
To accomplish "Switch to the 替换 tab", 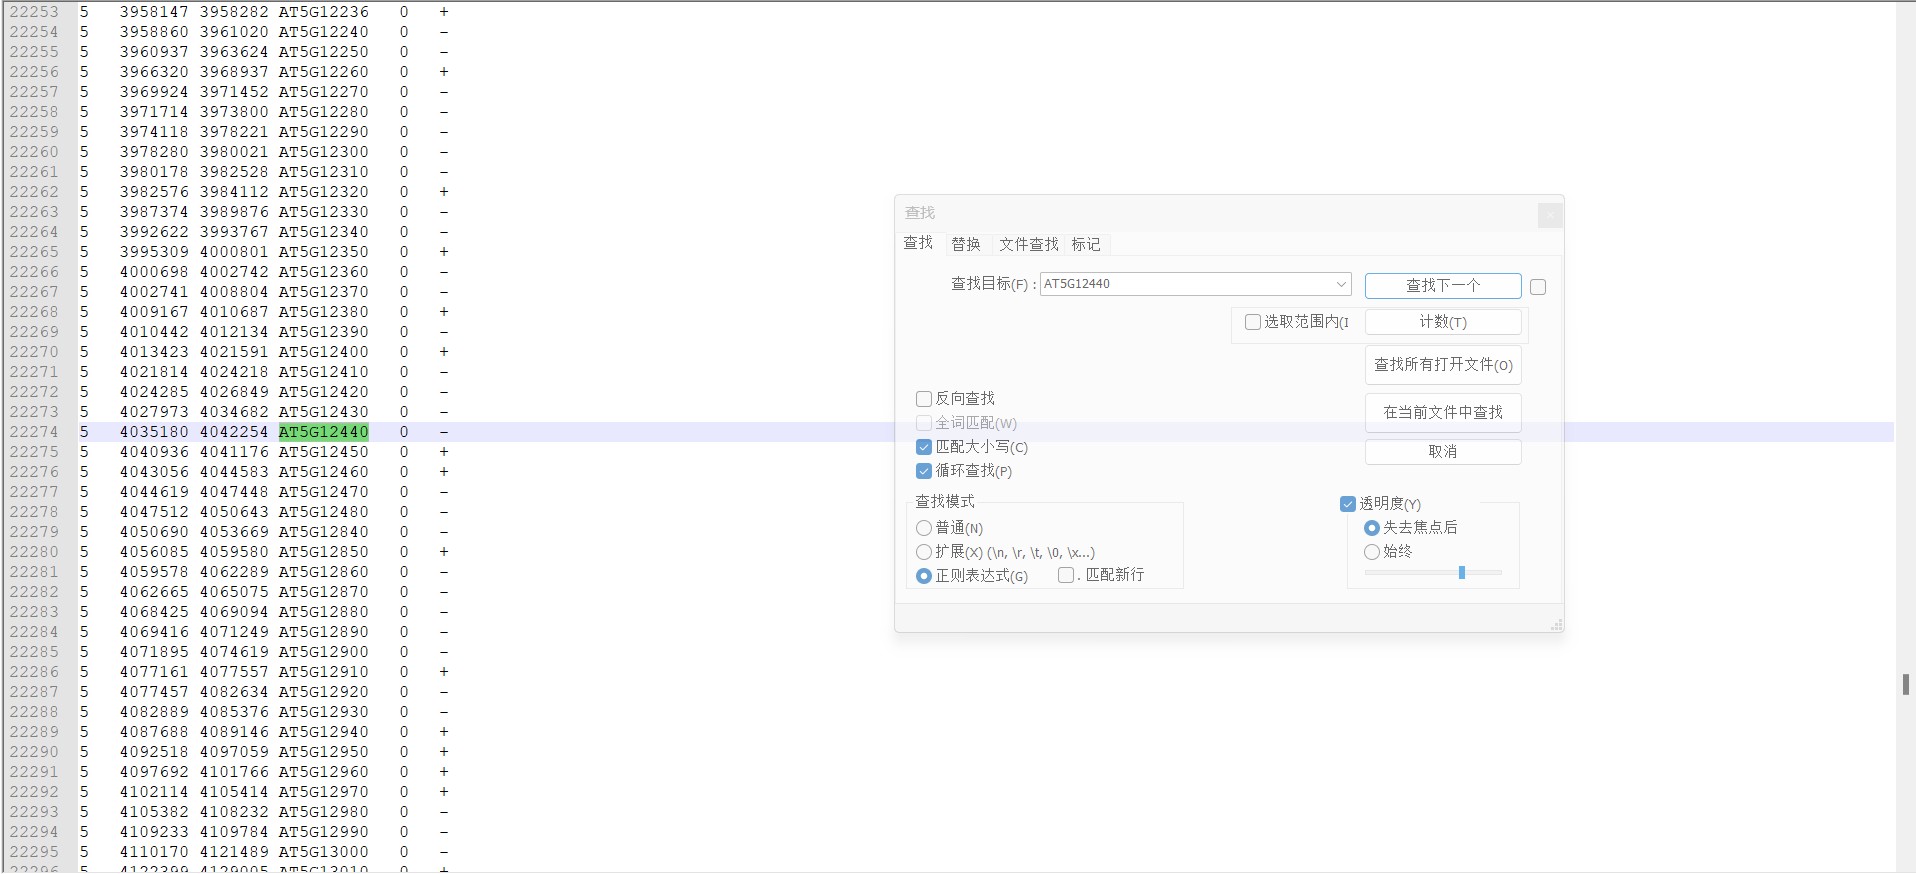I will point(966,244).
